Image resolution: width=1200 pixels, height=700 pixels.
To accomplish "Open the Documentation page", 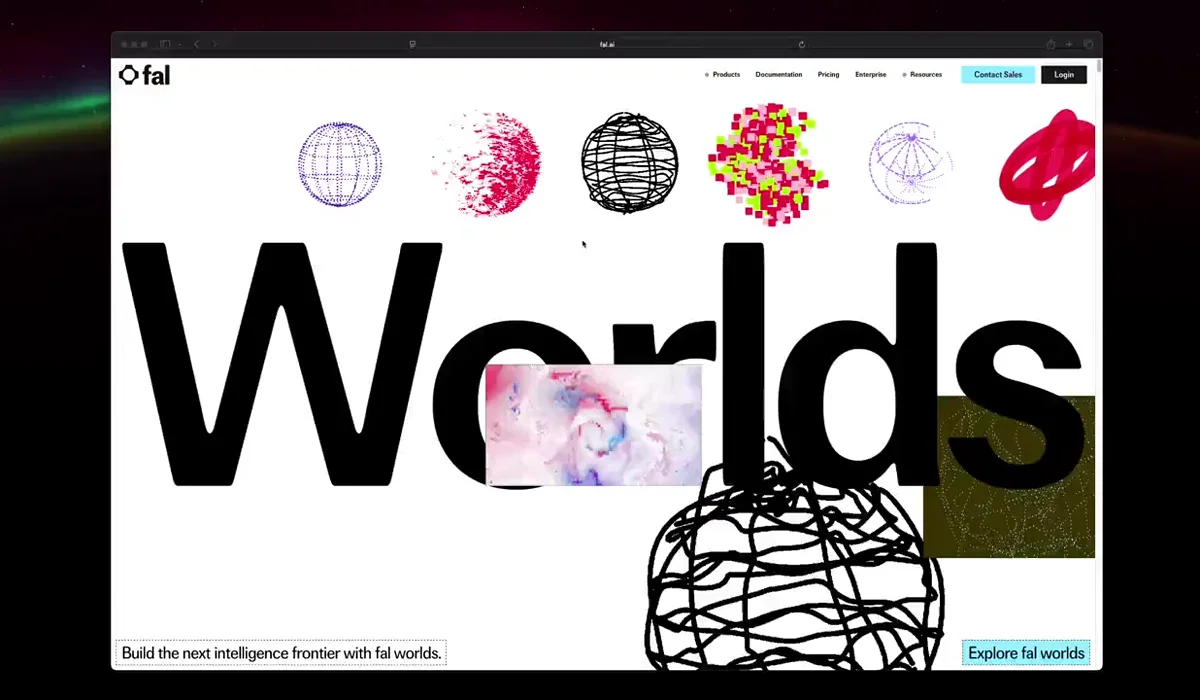I will pos(779,75).
